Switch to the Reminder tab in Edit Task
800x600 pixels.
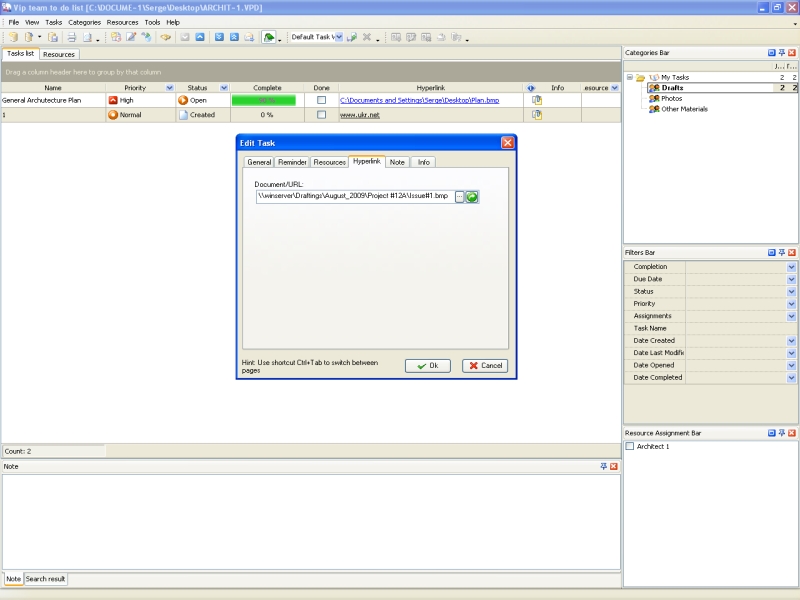[x=292, y=162]
